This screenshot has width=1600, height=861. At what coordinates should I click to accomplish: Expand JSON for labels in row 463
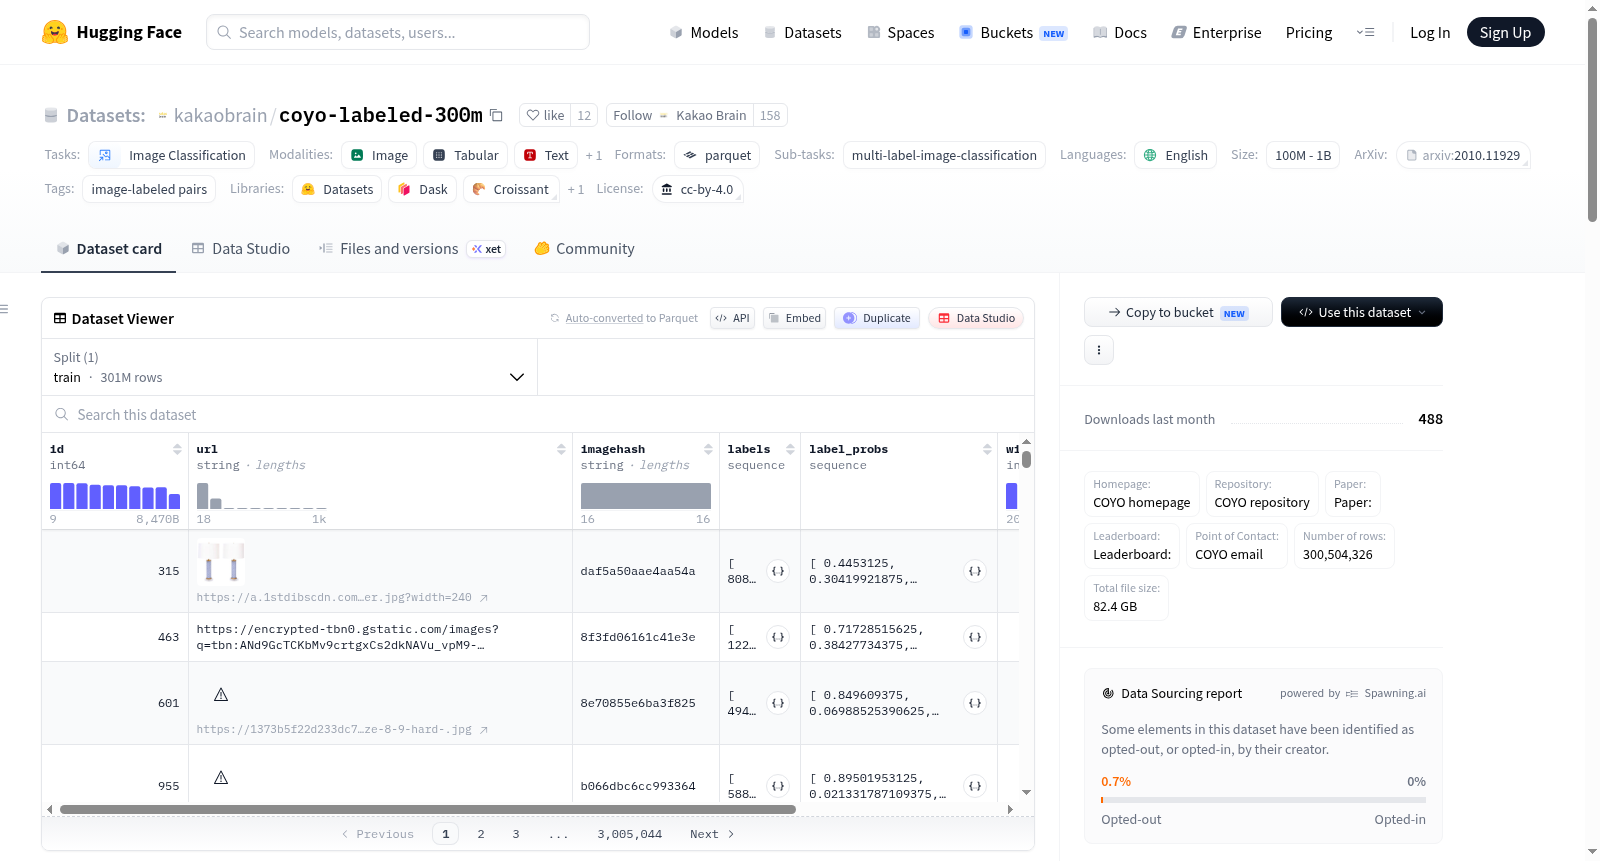tap(778, 637)
